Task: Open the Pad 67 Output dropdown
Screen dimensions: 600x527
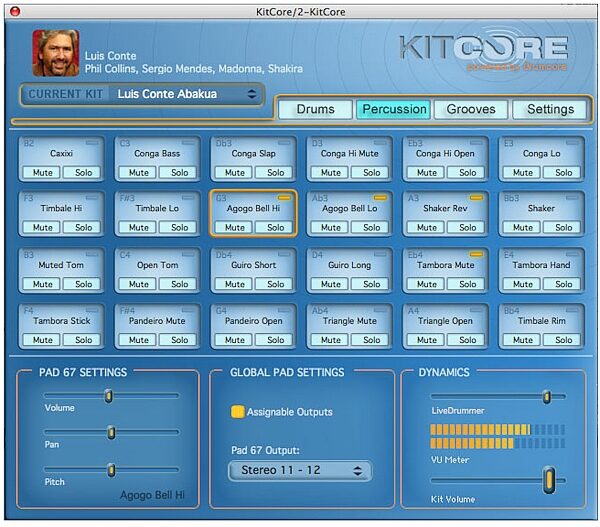Action: click(300, 470)
